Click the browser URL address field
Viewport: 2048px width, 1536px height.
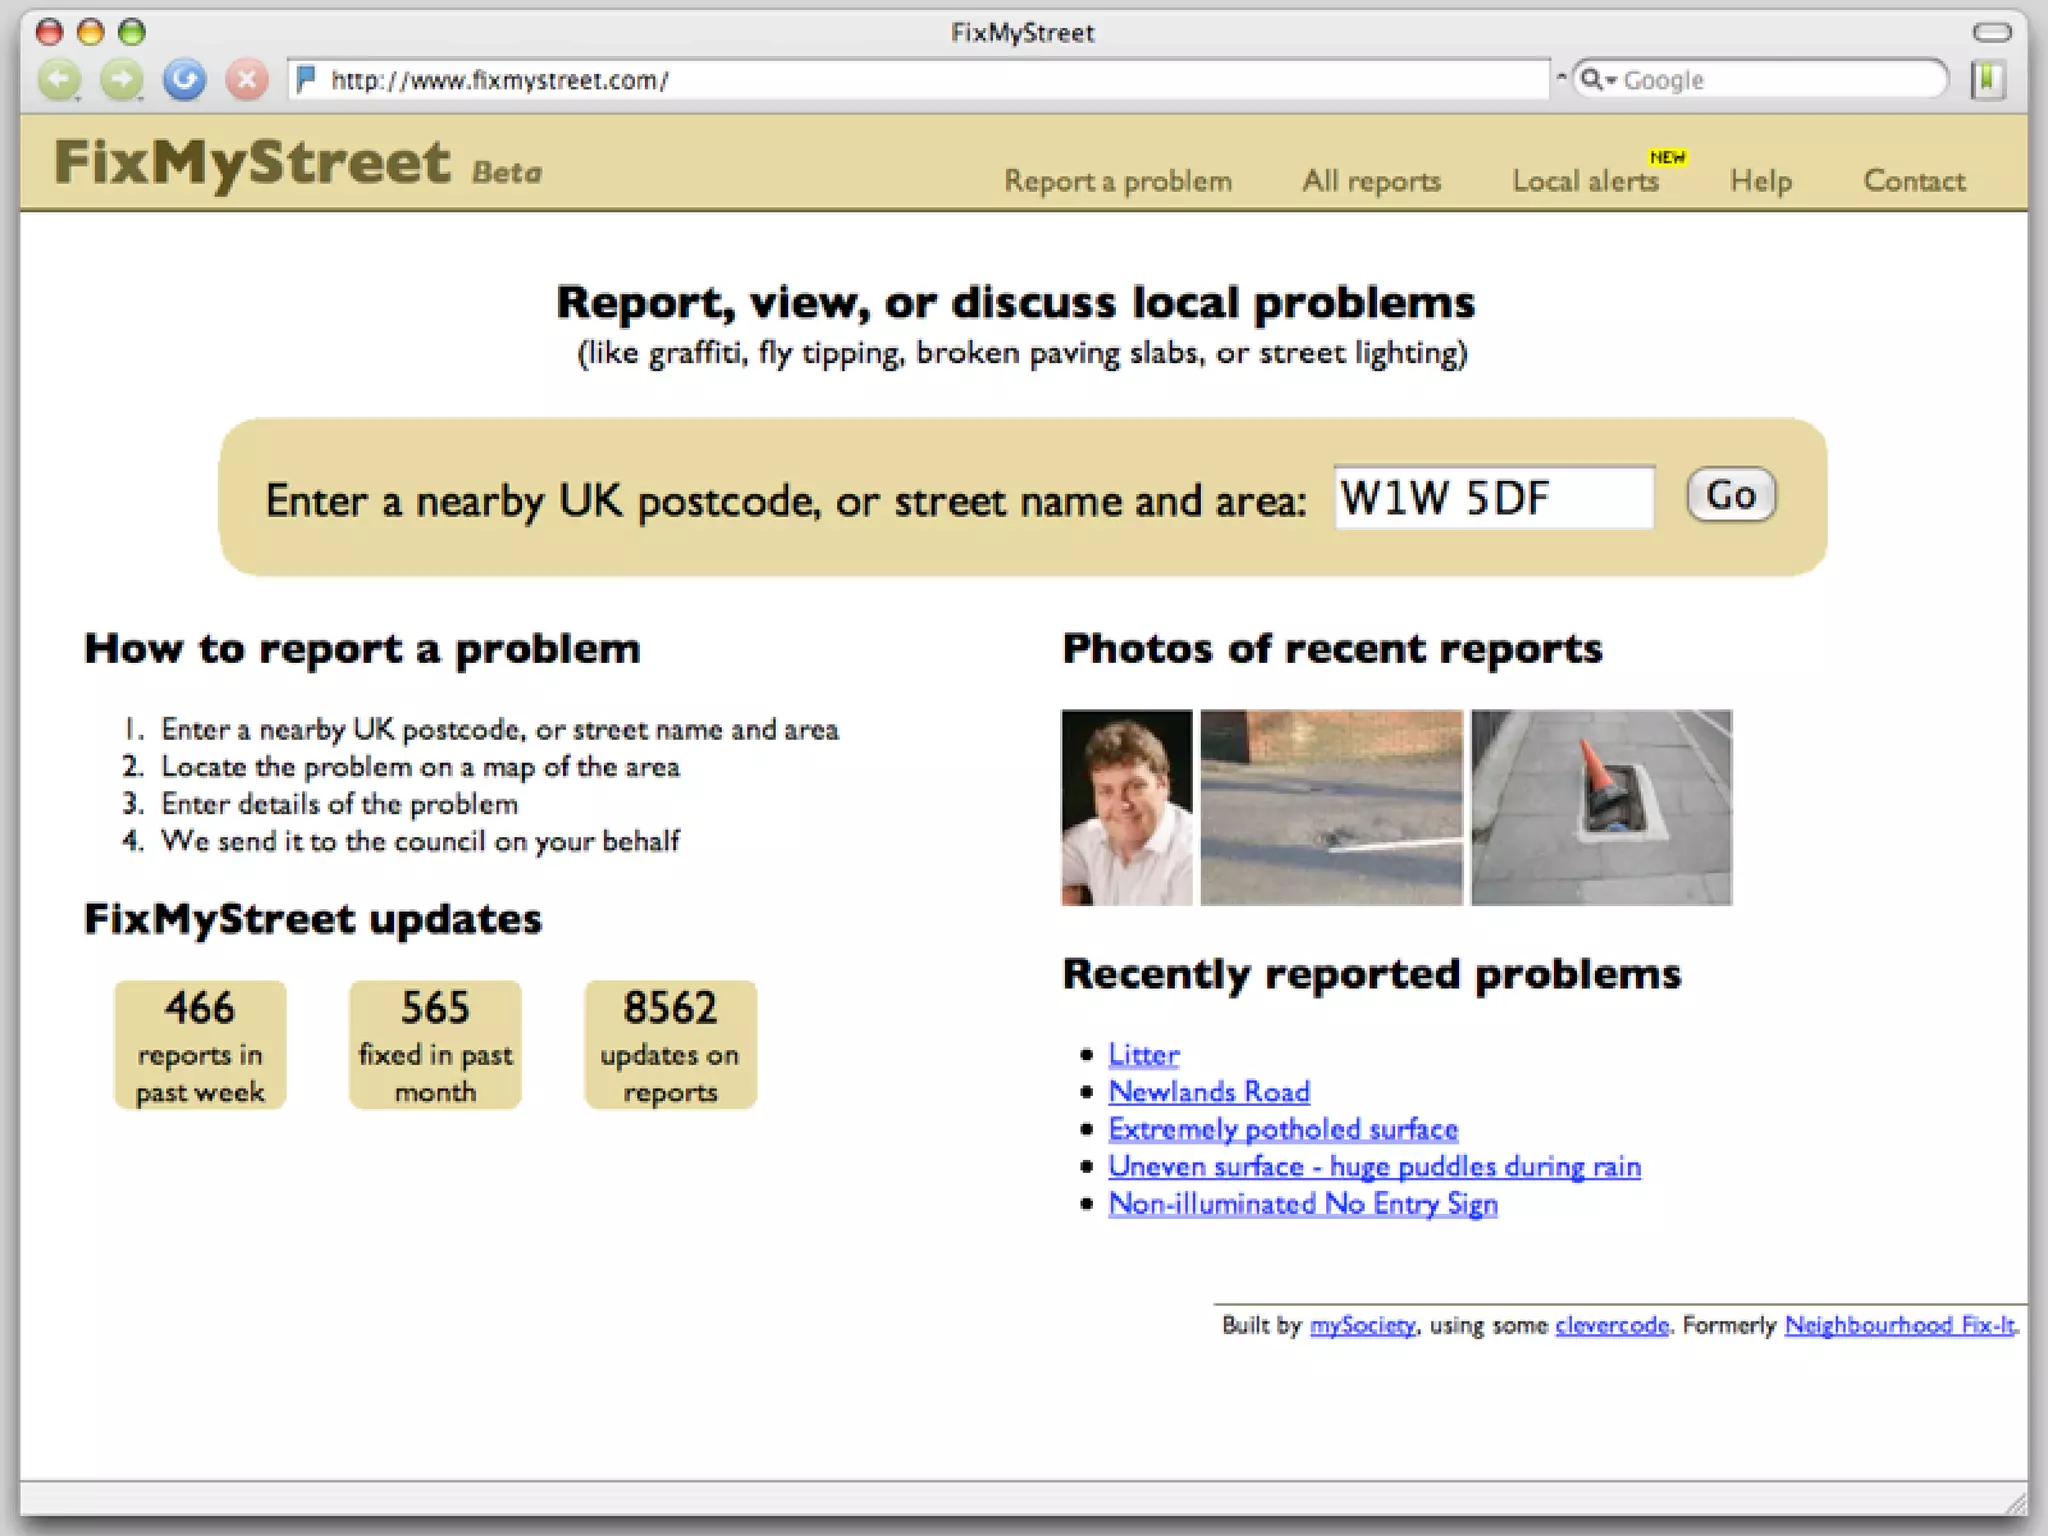pos(920,80)
